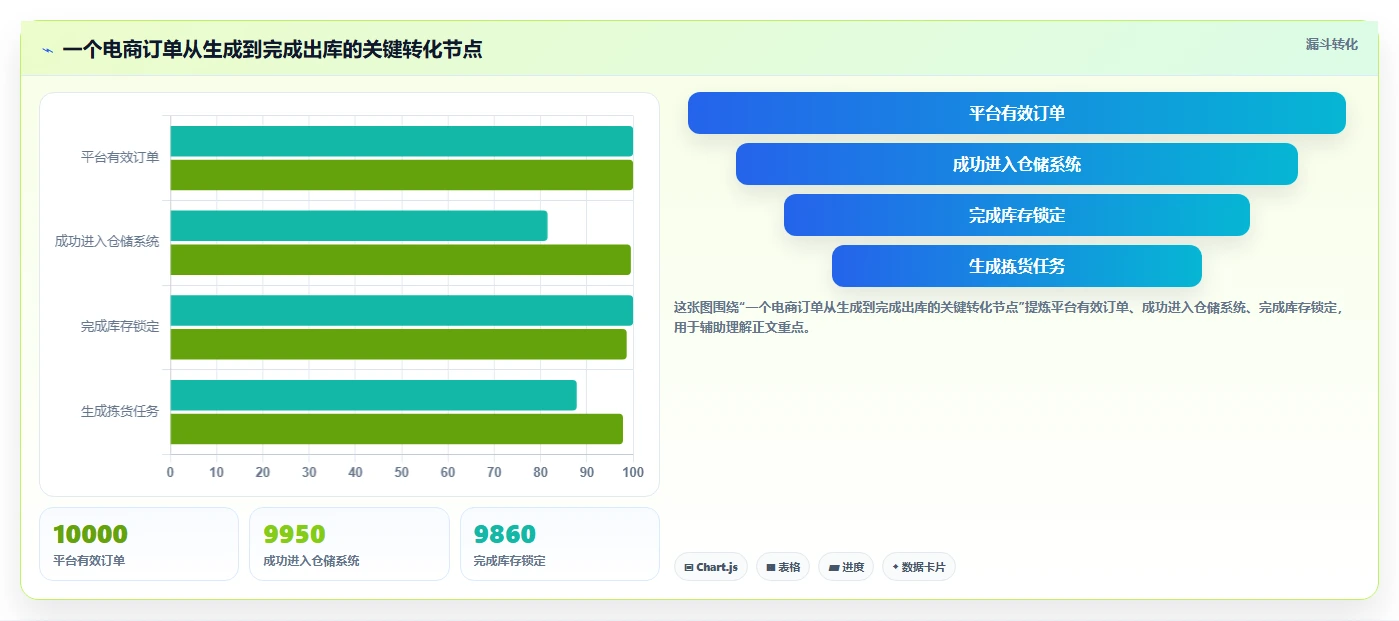The height and width of the screenshot is (621, 1399).
Task: Click the teal bar for 成功进入仓储系统
Action: point(359,226)
